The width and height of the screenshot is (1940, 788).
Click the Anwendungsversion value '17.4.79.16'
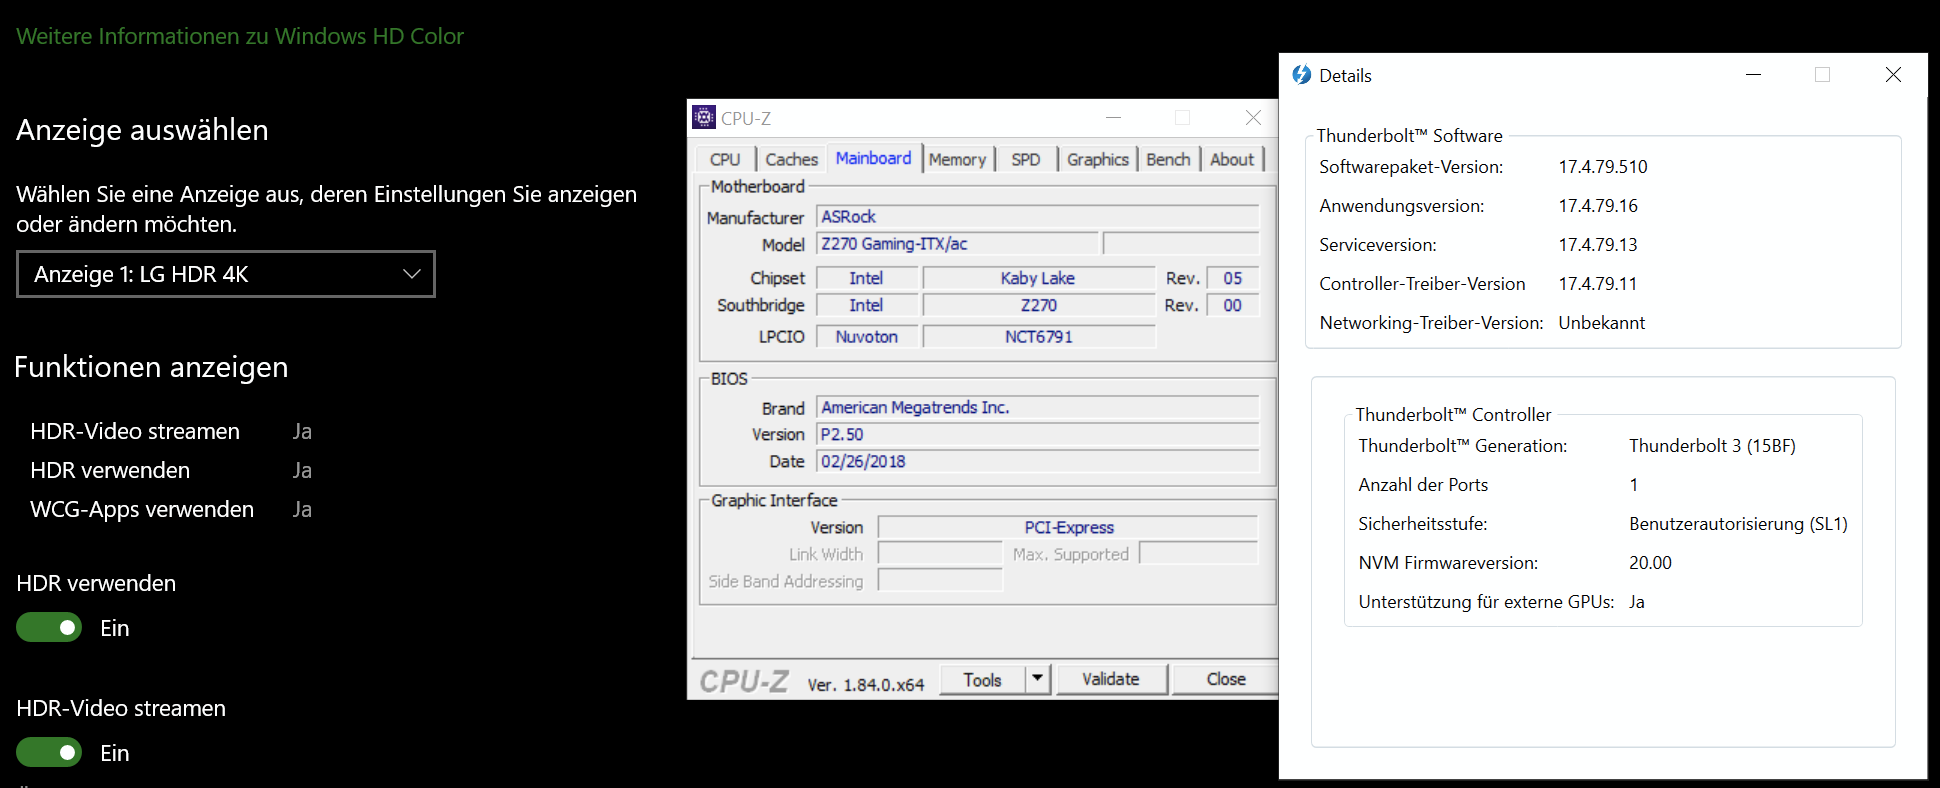(x=1598, y=206)
